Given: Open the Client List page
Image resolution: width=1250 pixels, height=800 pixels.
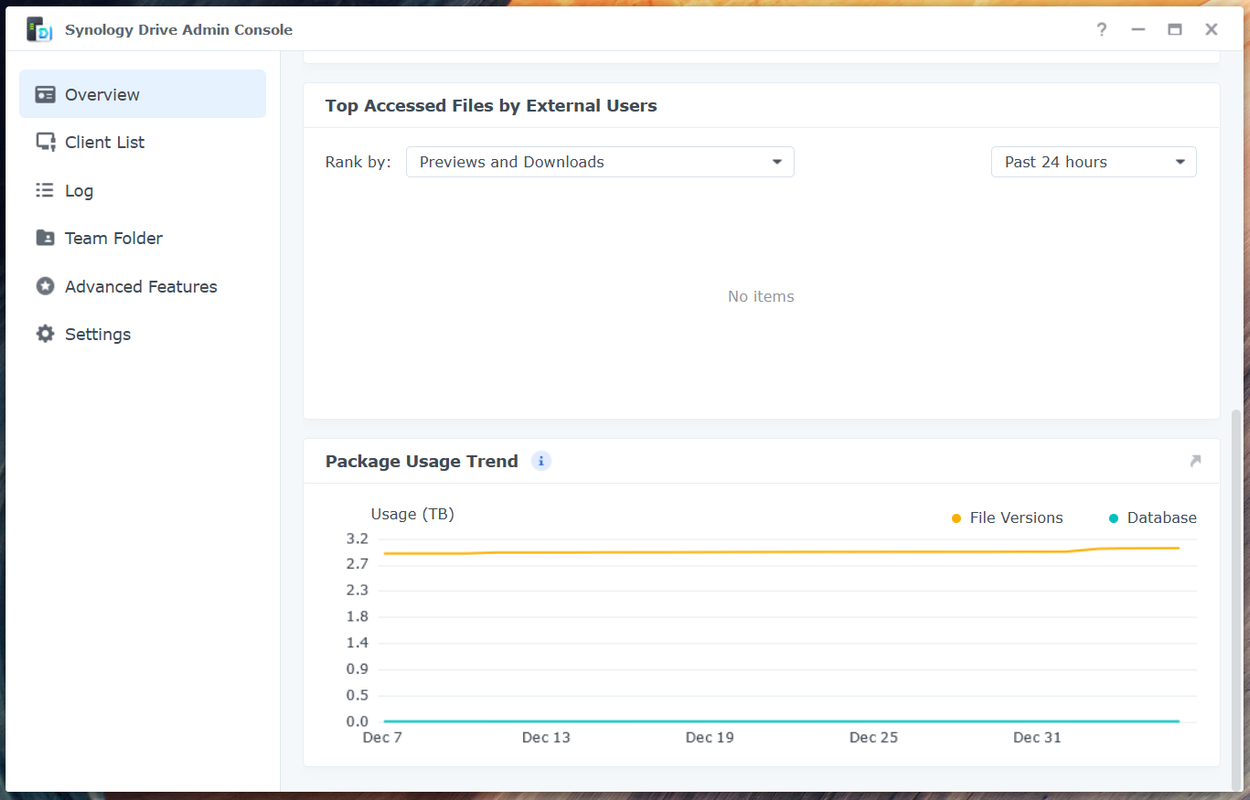Looking at the screenshot, I should pyautogui.click(x=143, y=142).
